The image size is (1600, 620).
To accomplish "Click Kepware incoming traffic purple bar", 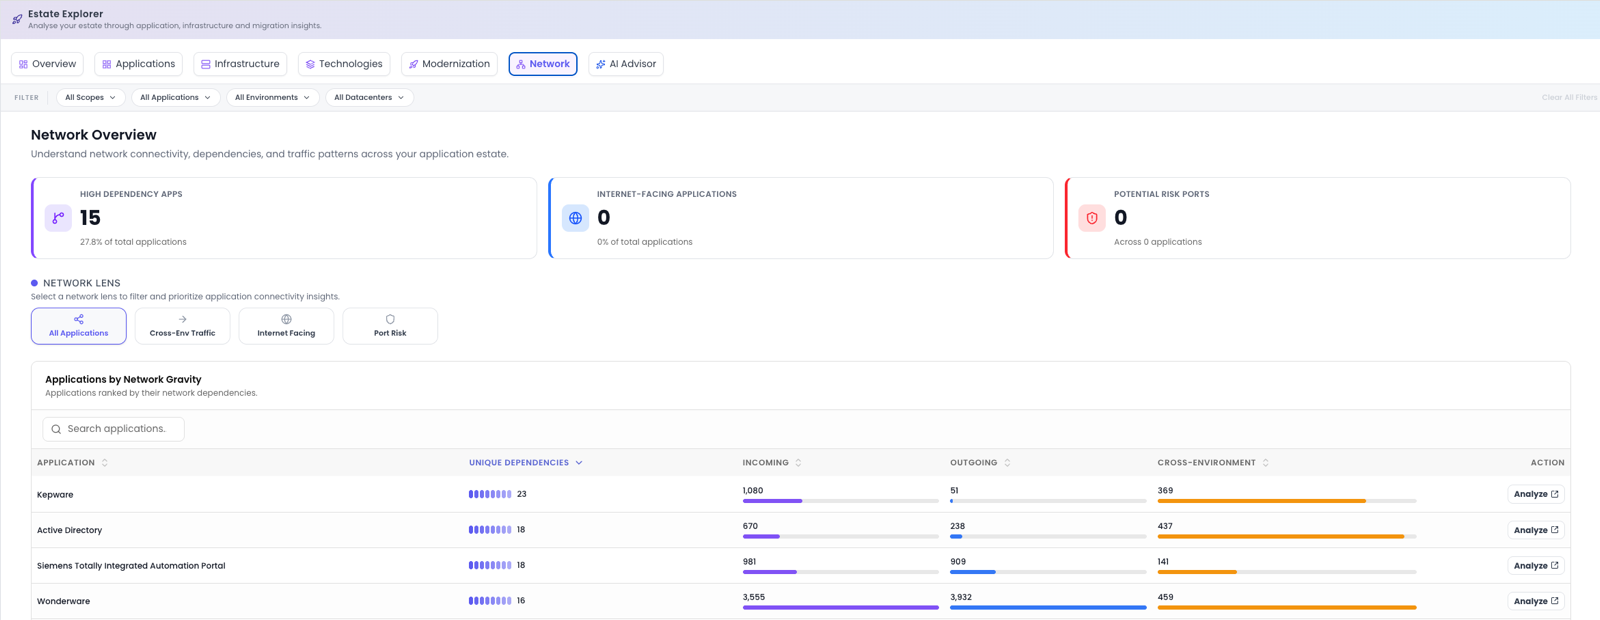I will [772, 501].
